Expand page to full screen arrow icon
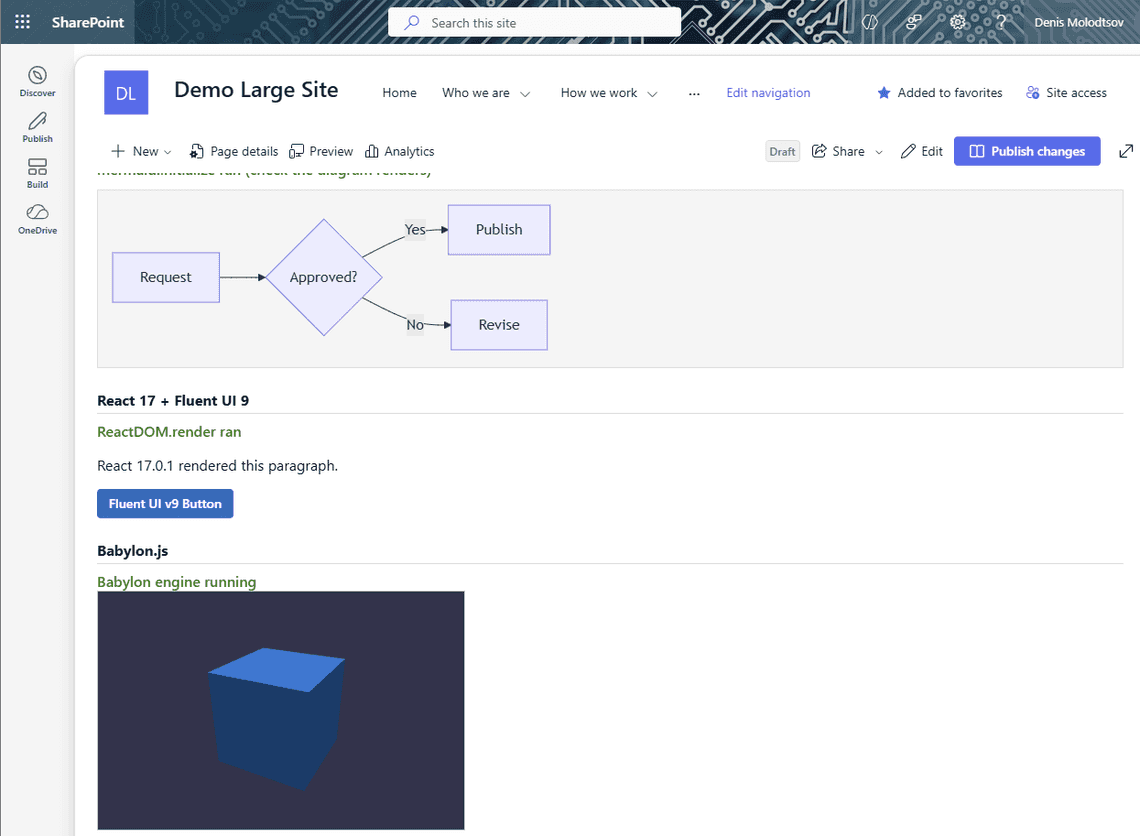1140x836 pixels. [1125, 151]
